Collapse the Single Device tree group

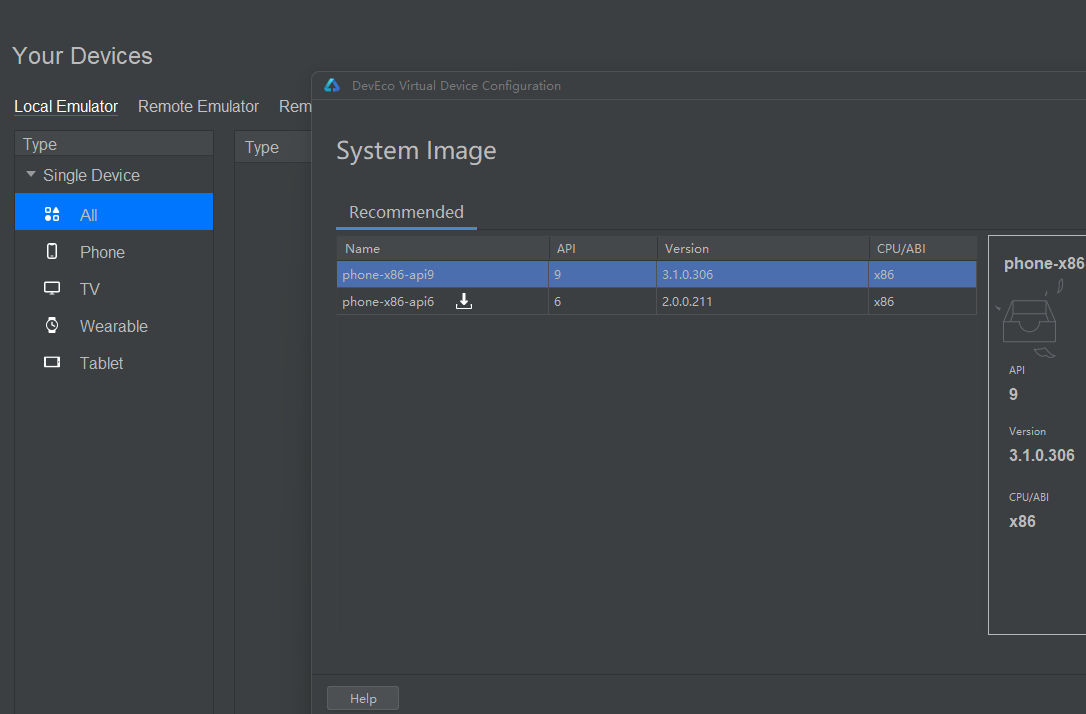pos(30,175)
